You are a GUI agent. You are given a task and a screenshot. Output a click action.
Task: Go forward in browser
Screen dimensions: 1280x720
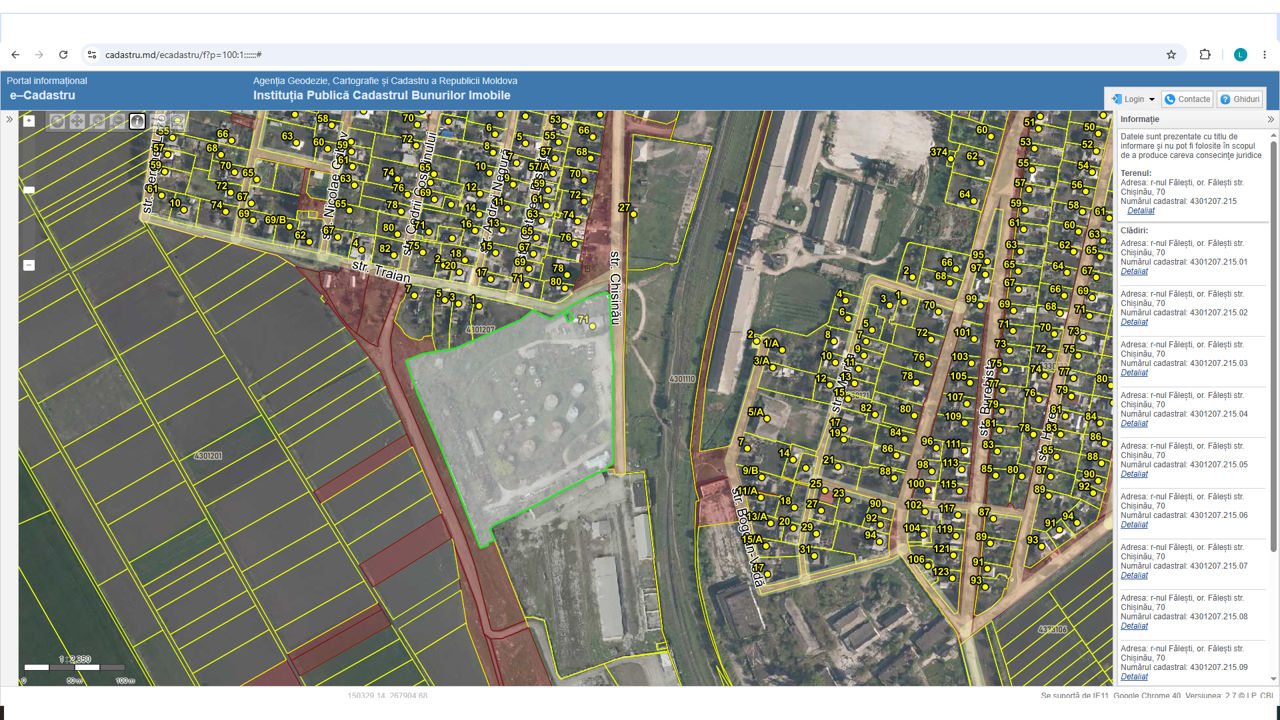click(x=39, y=55)
